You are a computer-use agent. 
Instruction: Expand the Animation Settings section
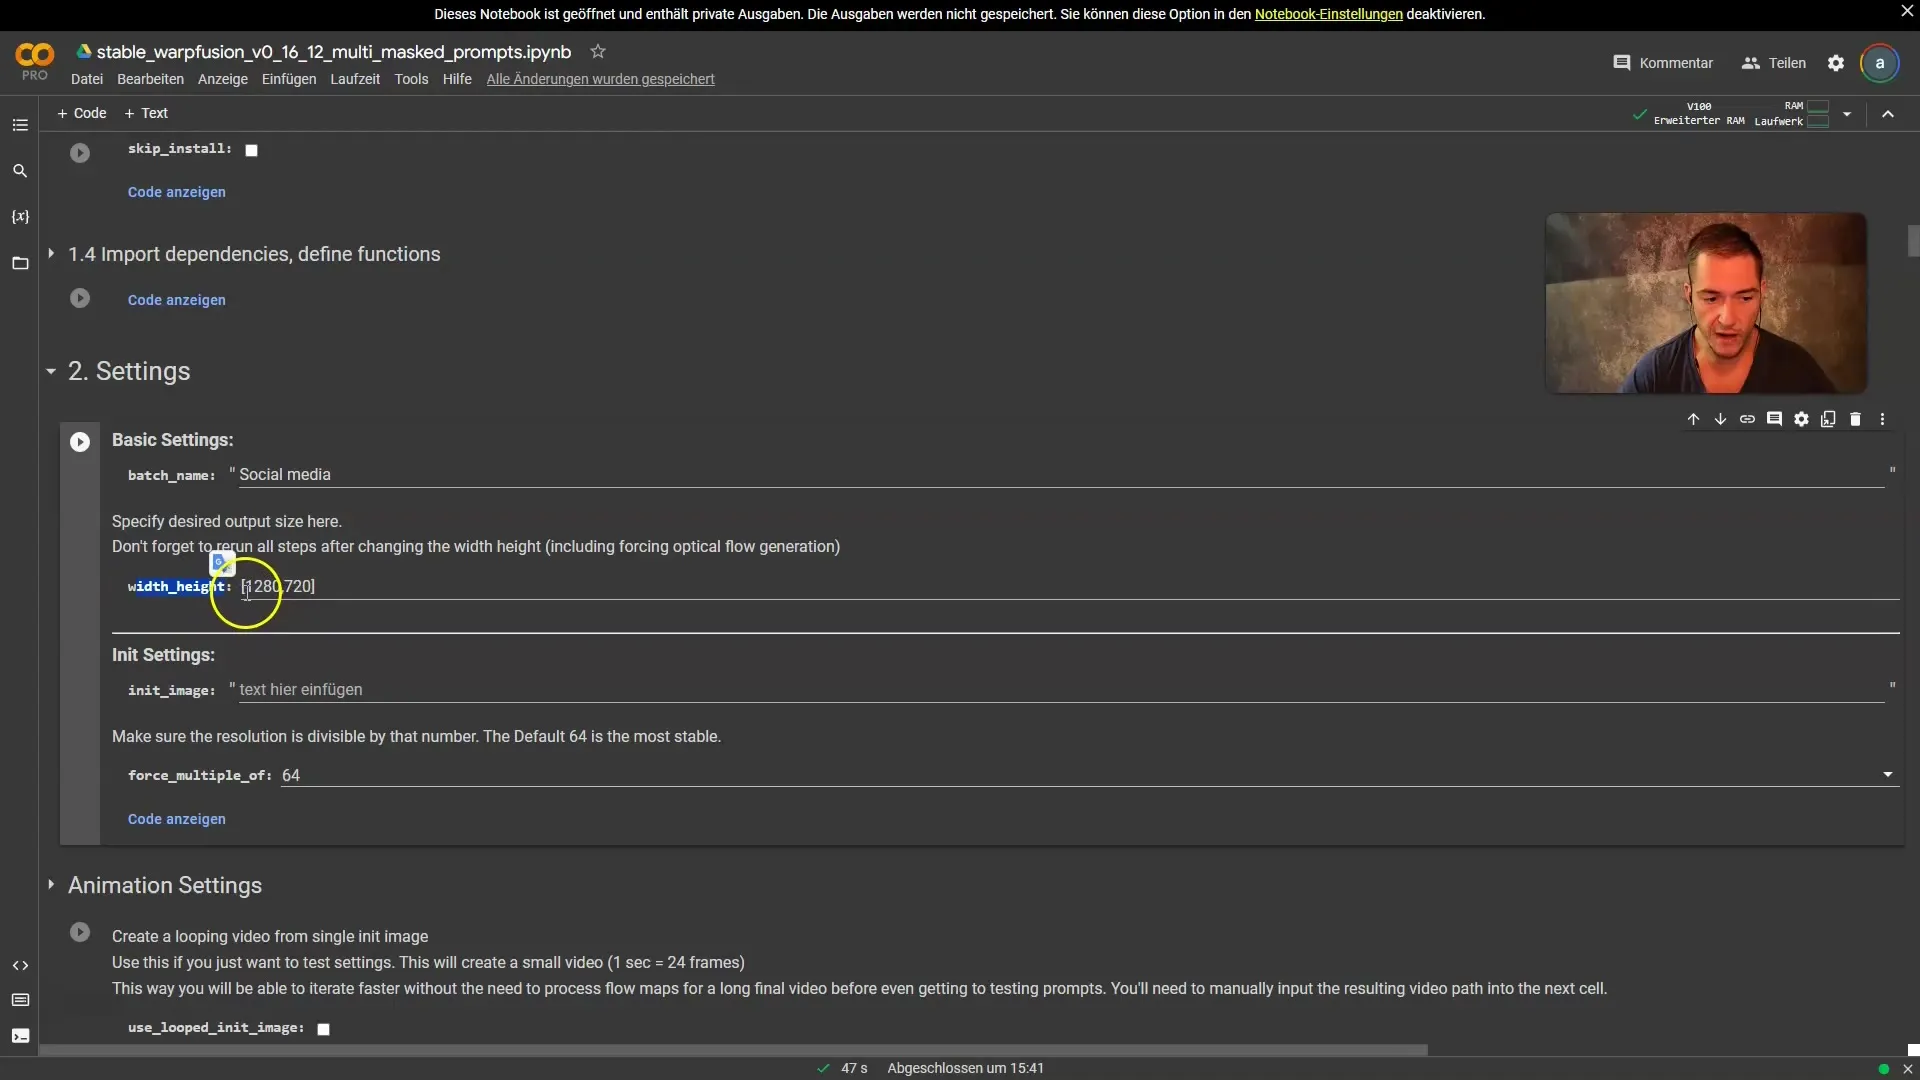pos(50,886)
